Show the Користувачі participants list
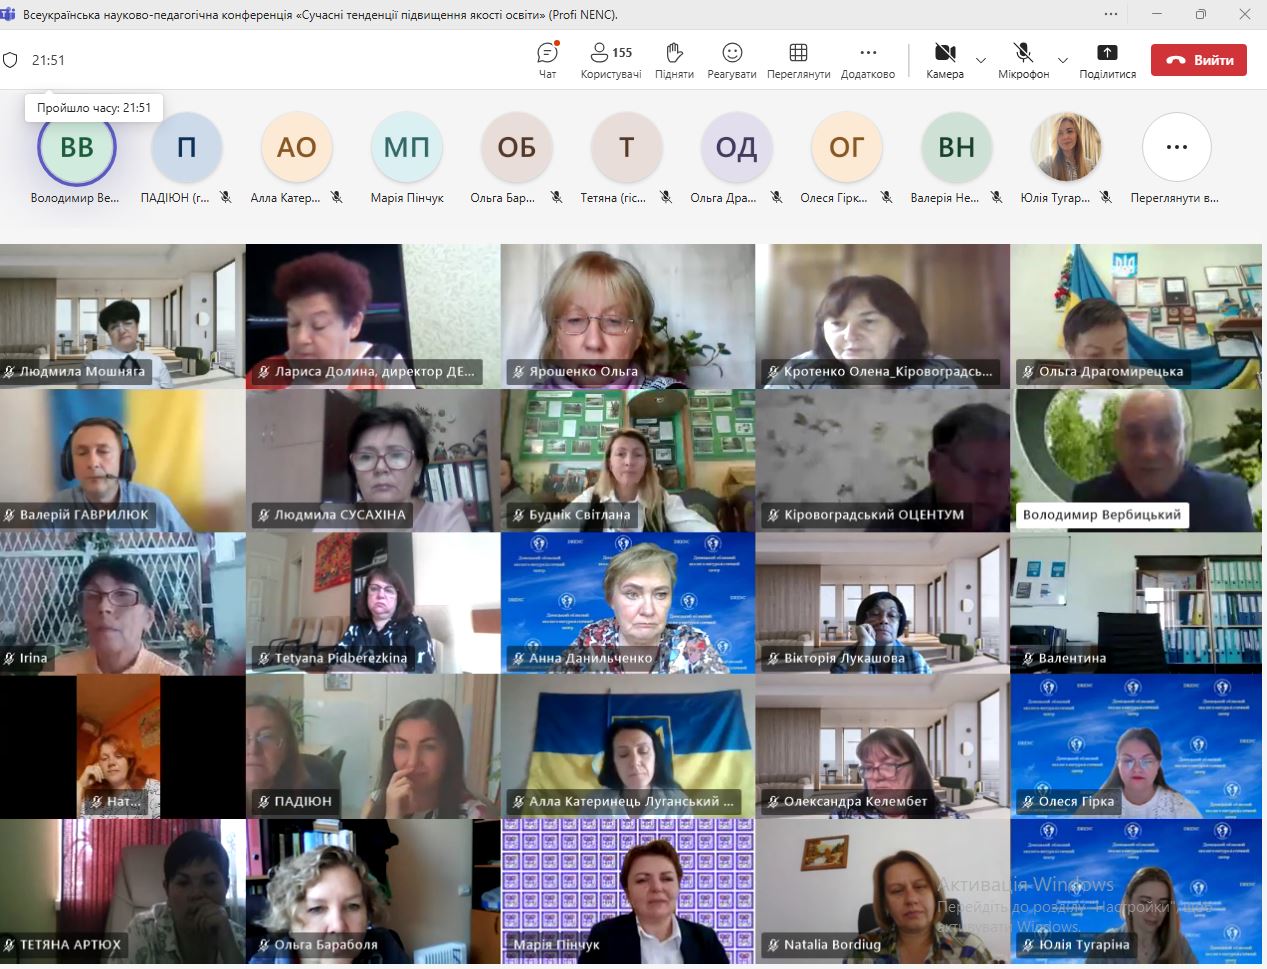The height and width of the screenshot is (969, 1267). pyautogui.click(x=611, y=59)
